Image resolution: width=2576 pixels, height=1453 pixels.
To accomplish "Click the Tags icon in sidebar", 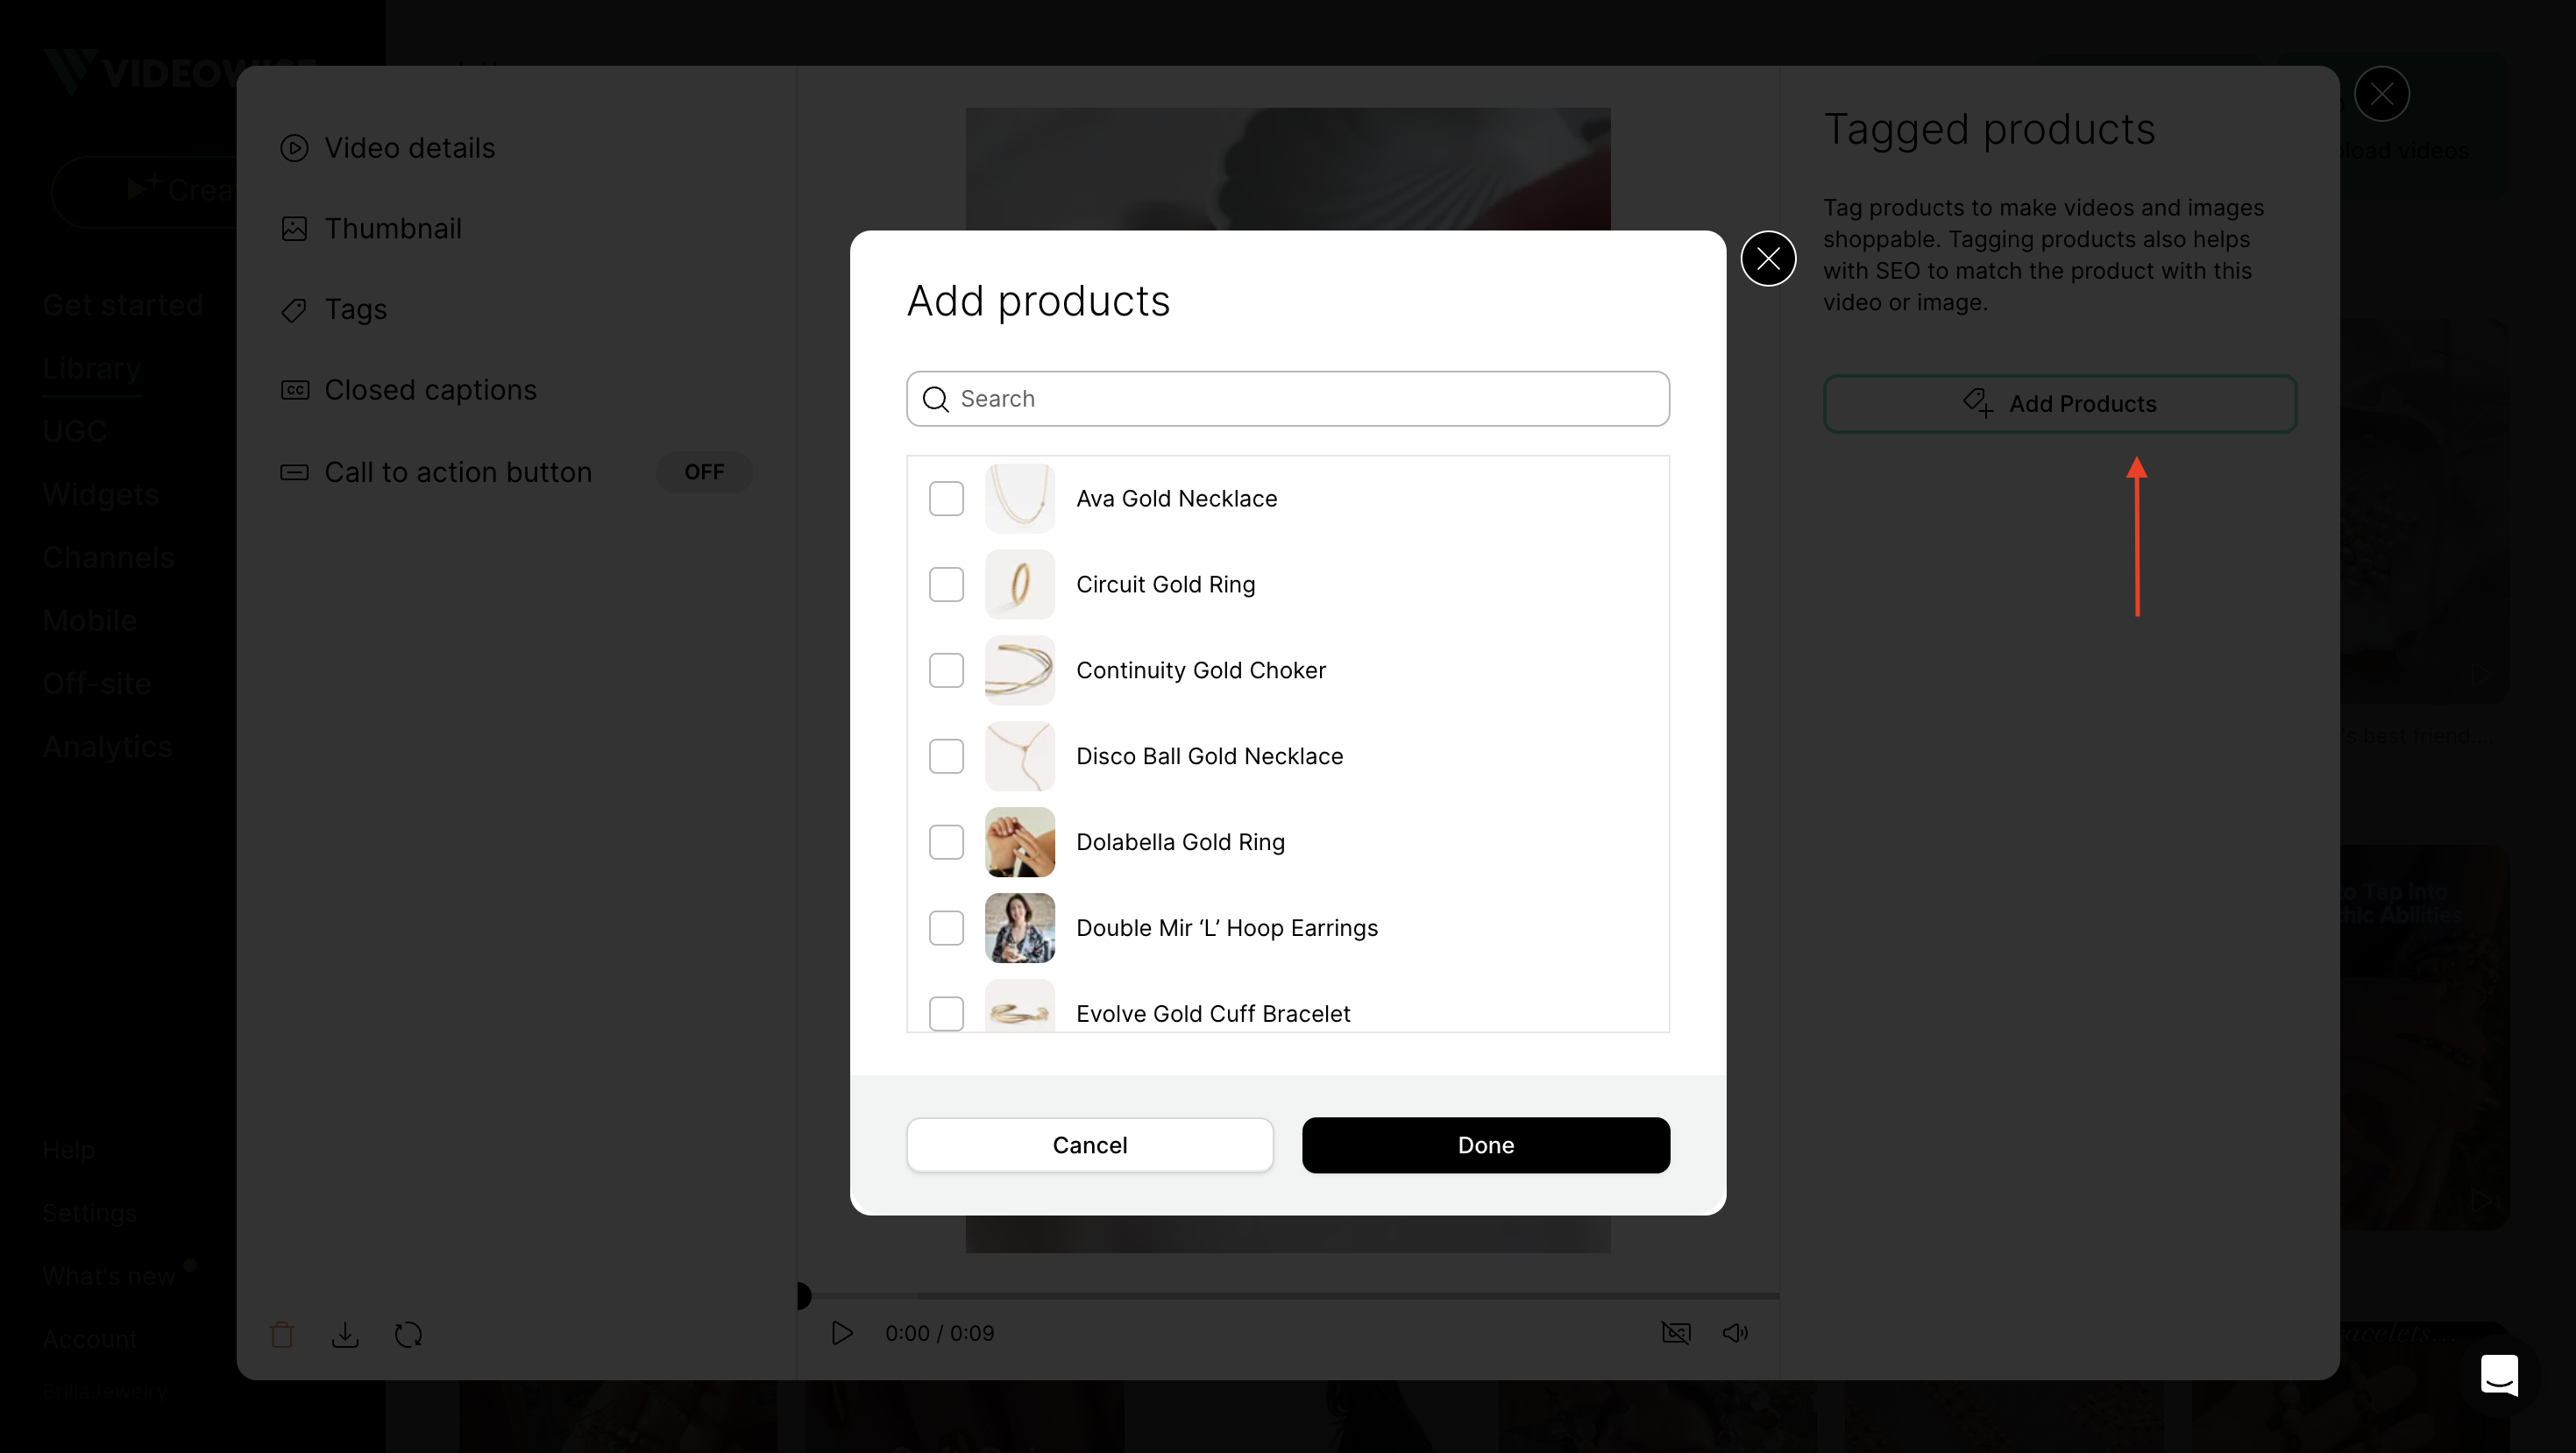I will click(294, 309).
